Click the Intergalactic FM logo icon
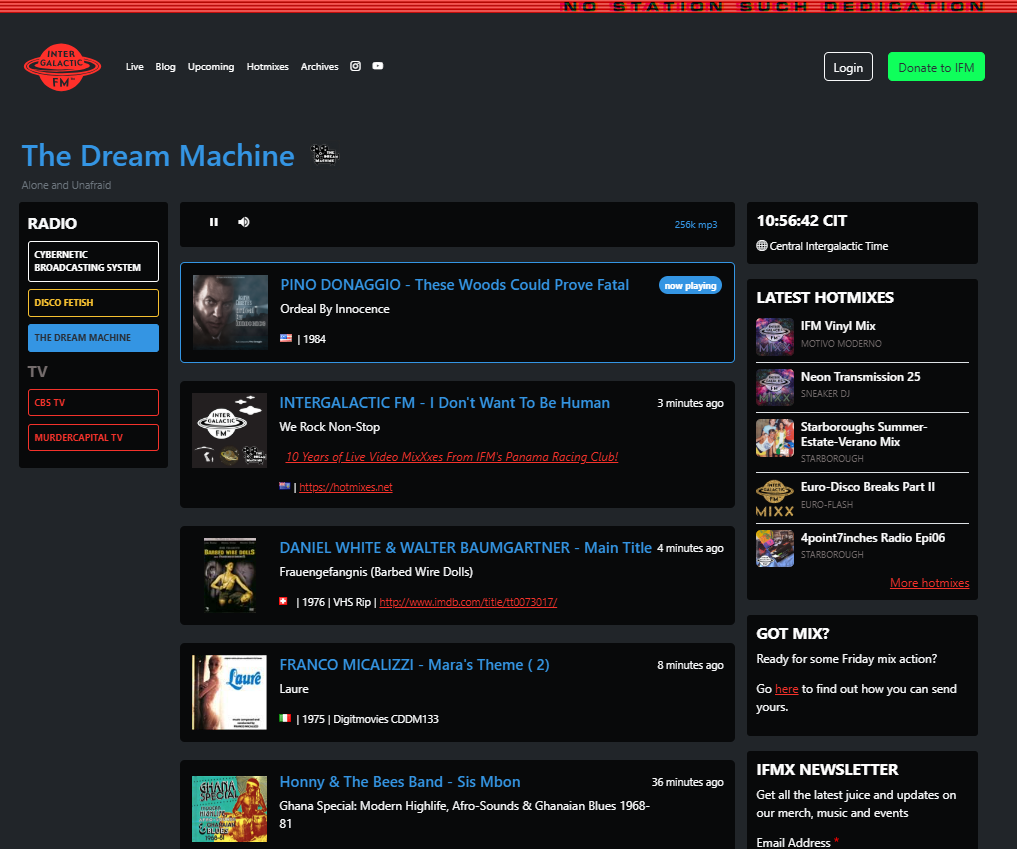 click(62, 66)
